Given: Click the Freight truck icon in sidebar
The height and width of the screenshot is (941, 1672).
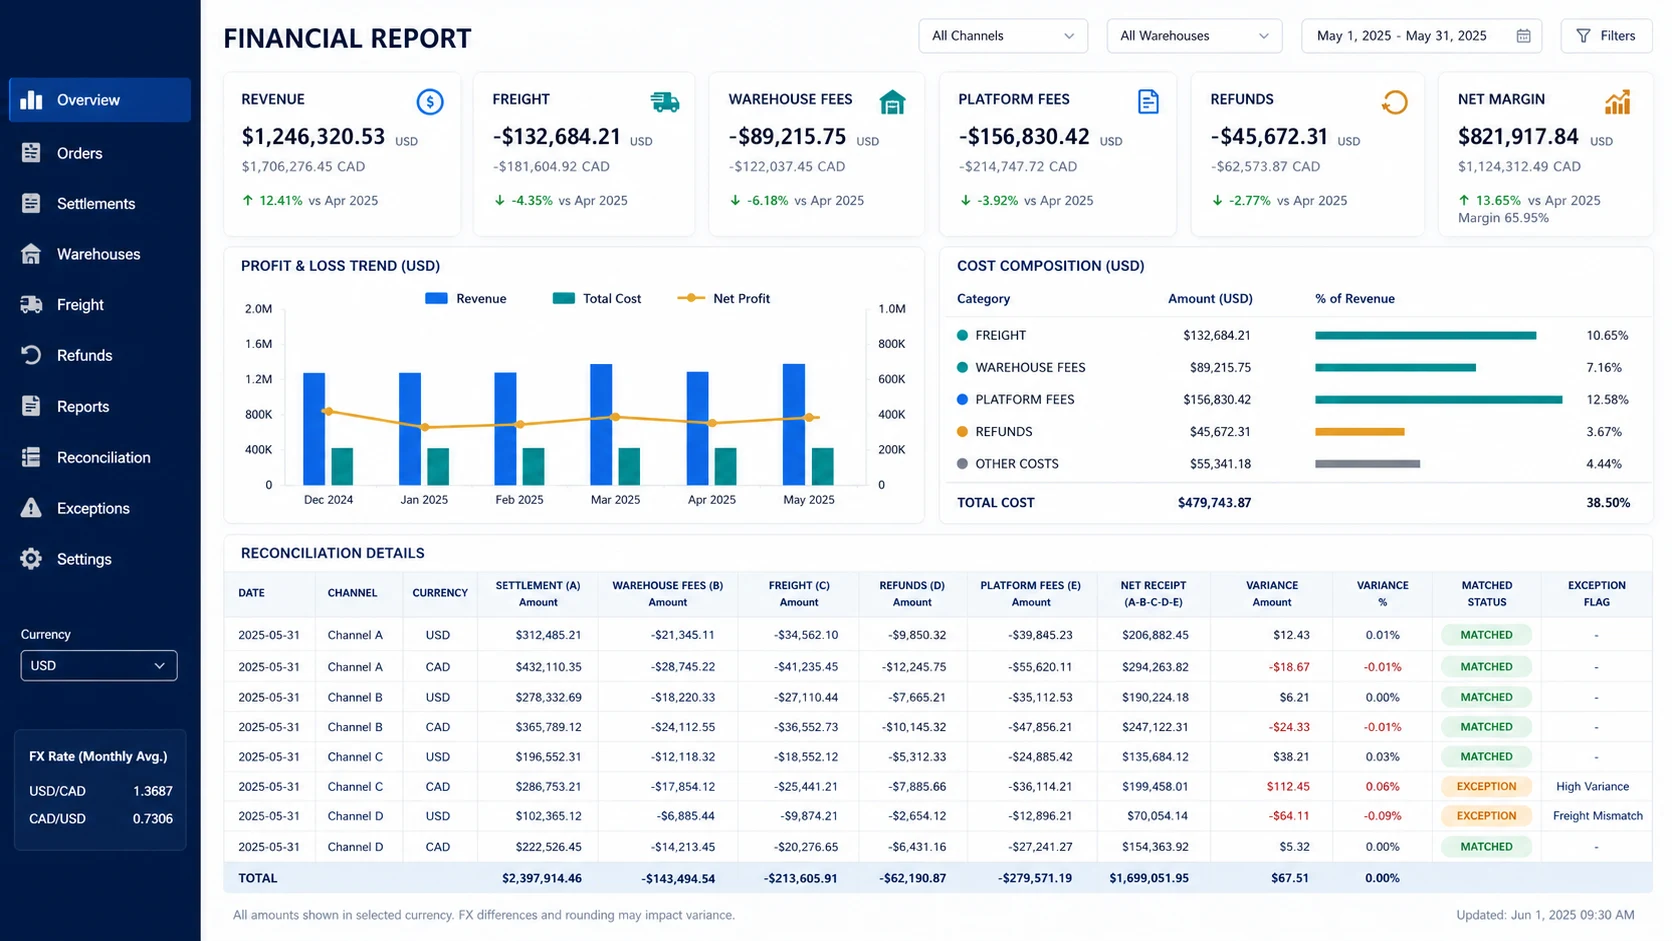Looking at the screenshot, I should click(31, 305).
